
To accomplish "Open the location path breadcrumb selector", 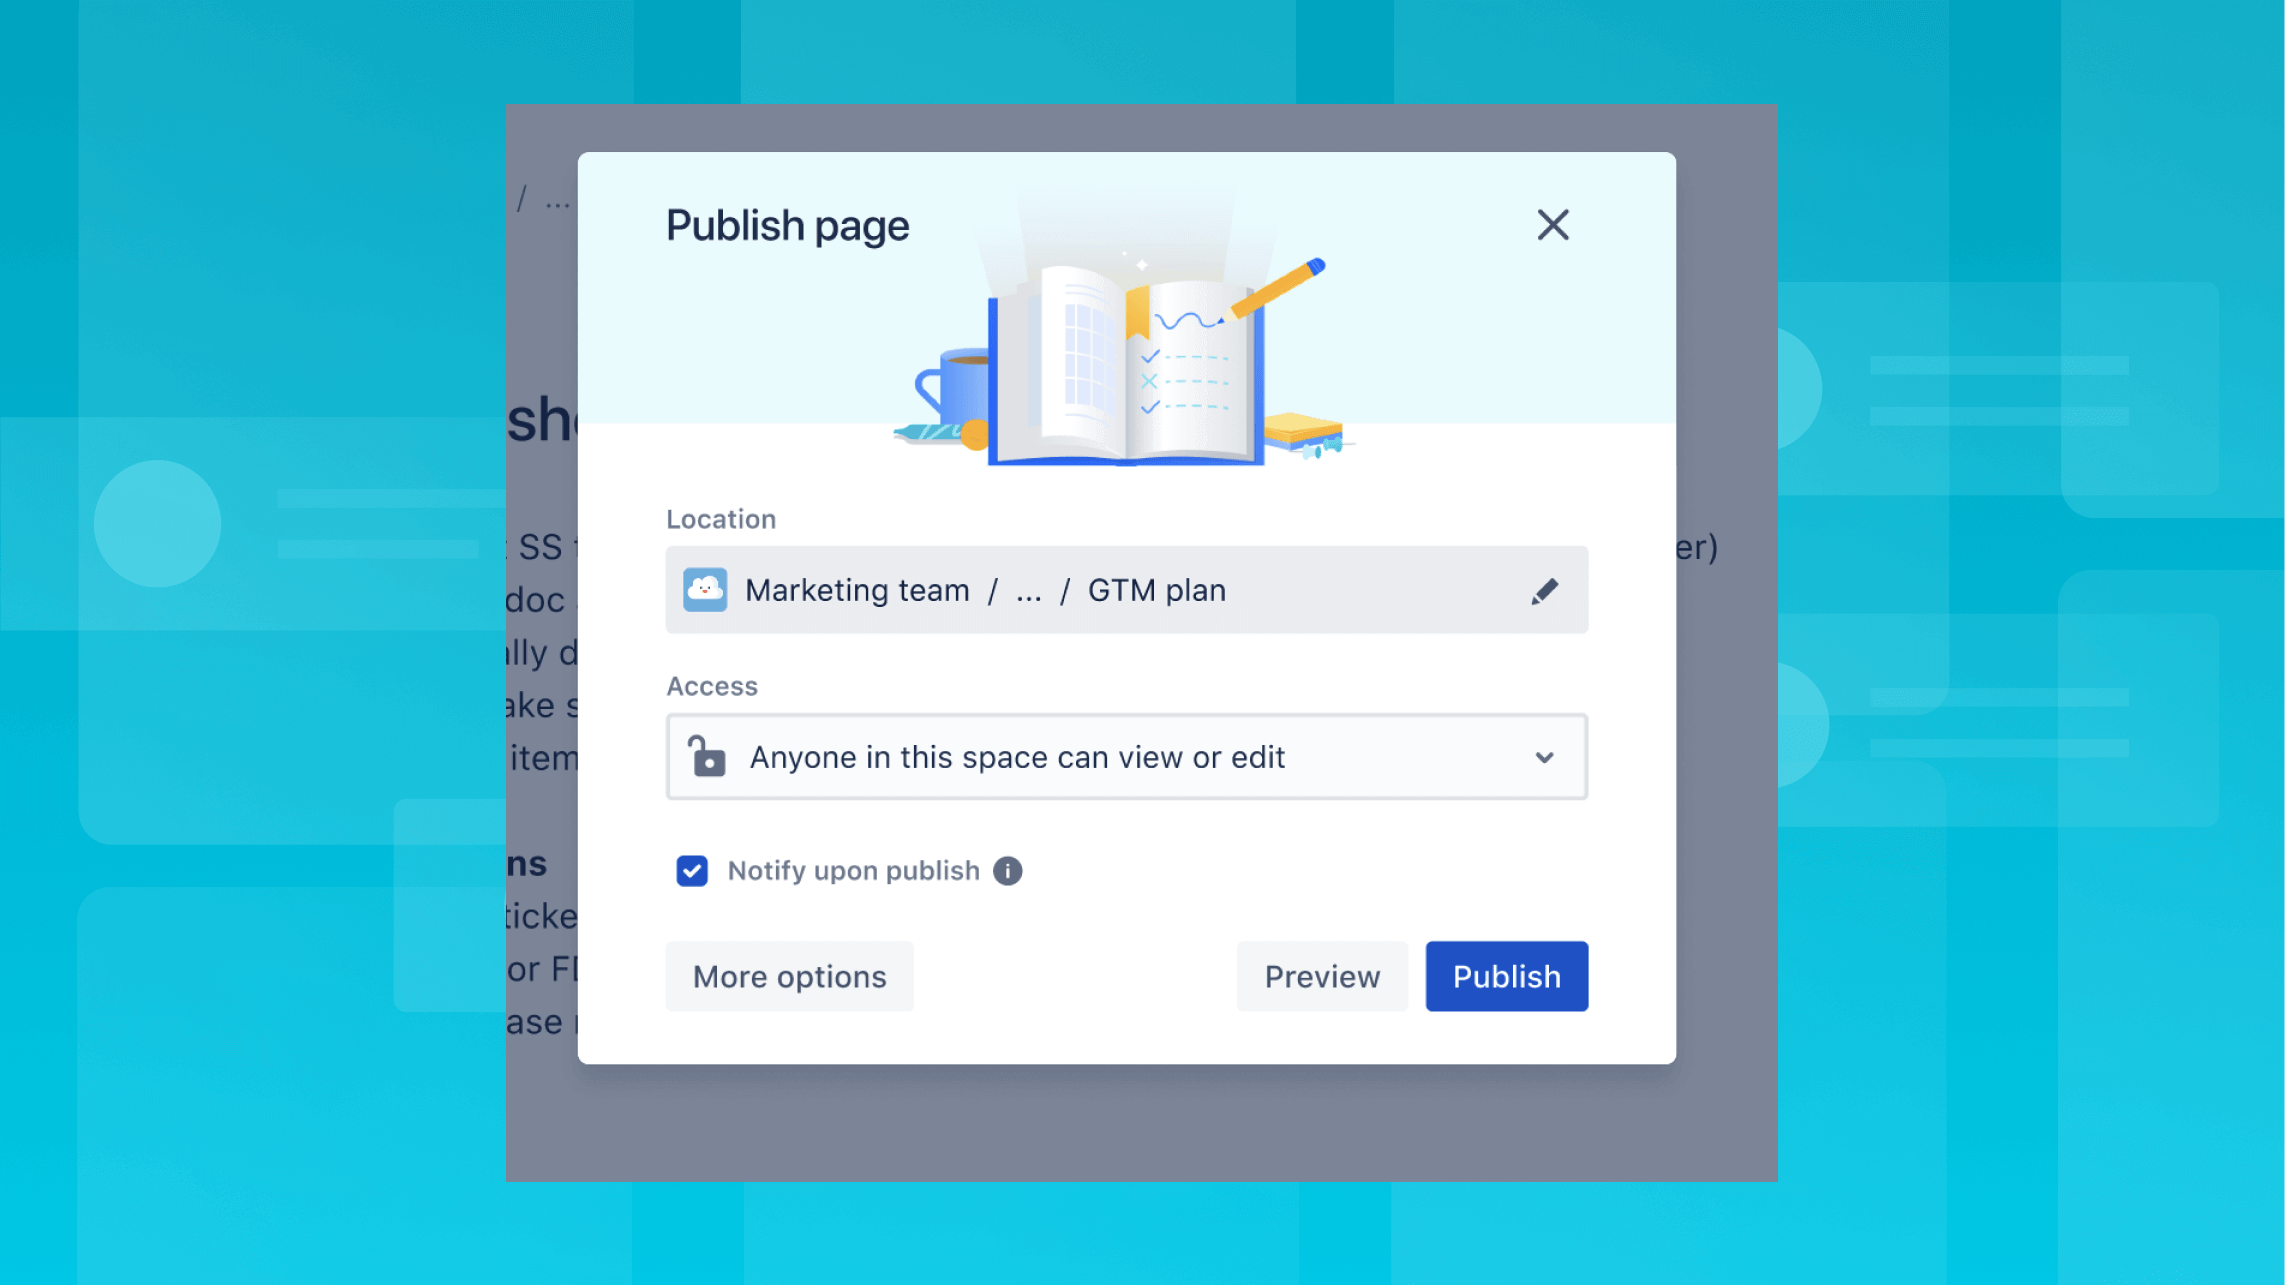I will 1546,590.
